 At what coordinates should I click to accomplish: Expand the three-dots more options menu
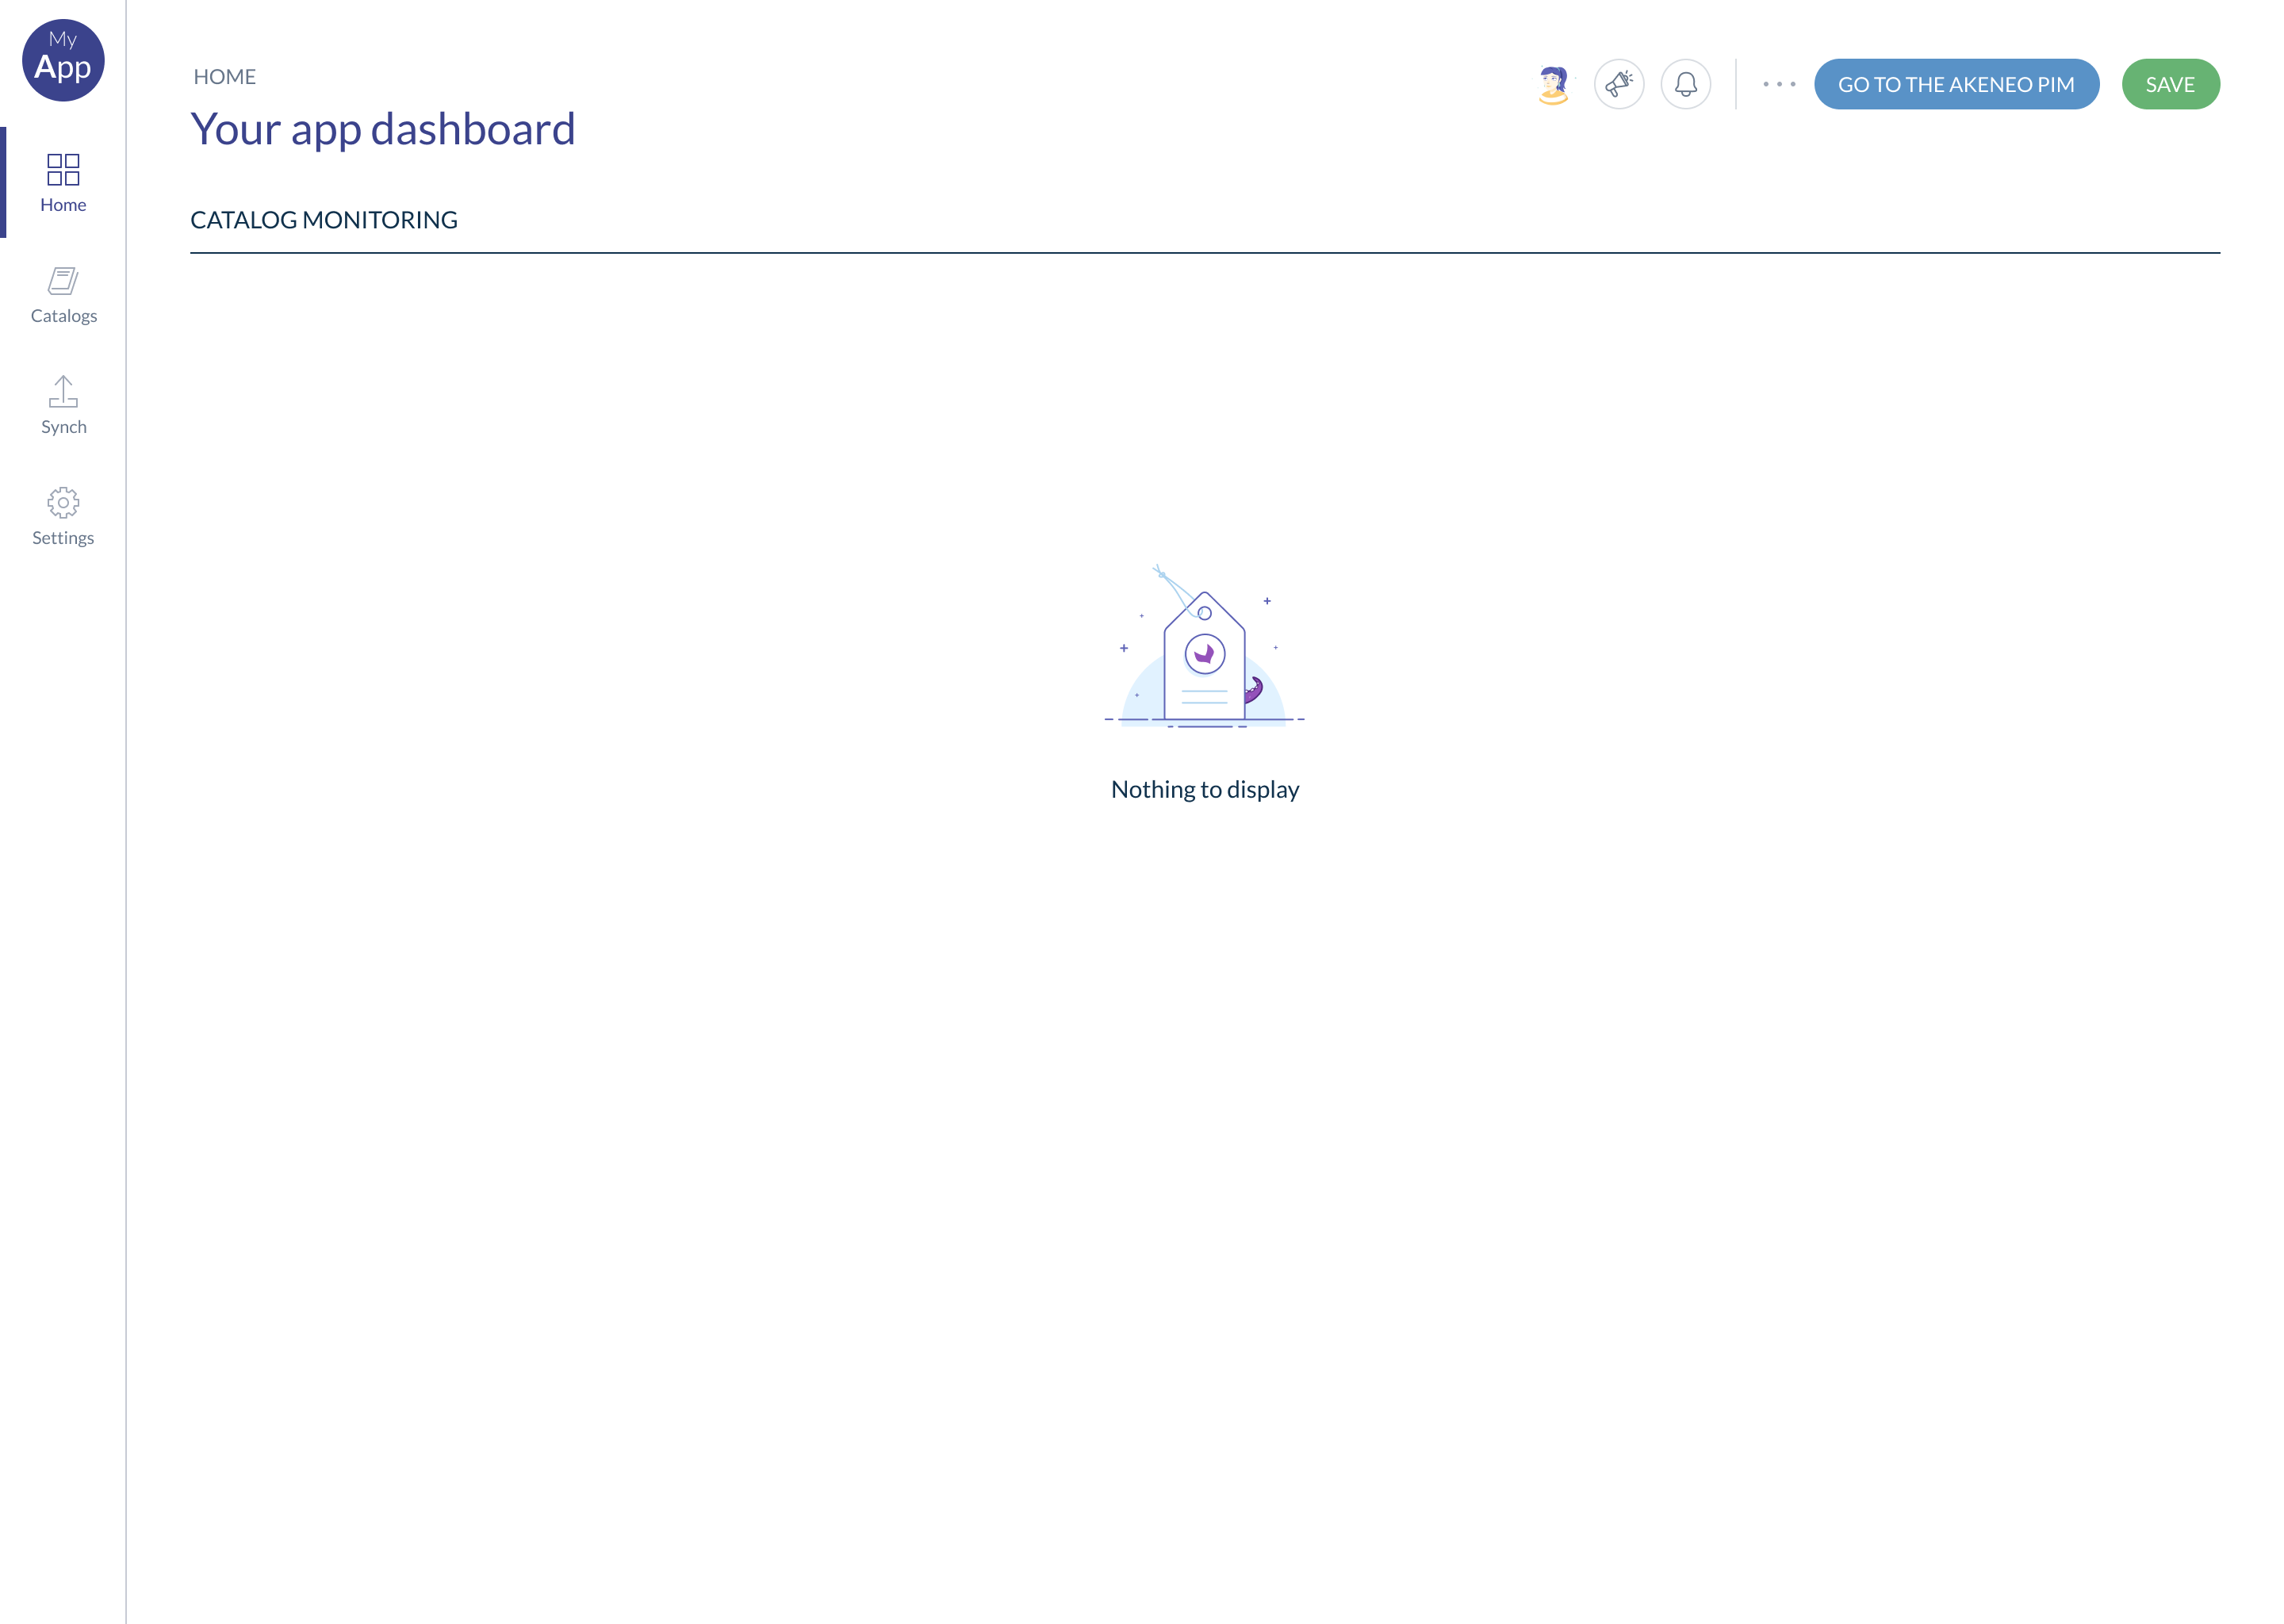pyautogui.click(x=1779, y=85)
